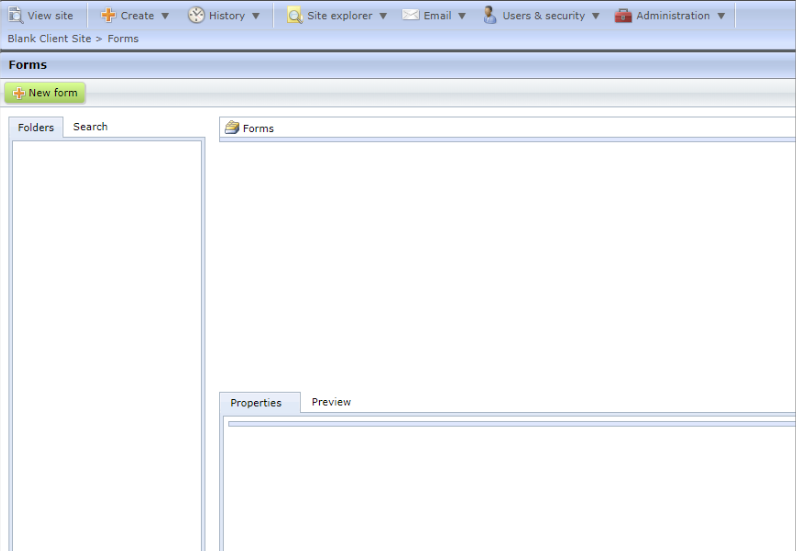Click the Site explorer magnifier icon
796x551 pixels.
click(x=294, y=15)
